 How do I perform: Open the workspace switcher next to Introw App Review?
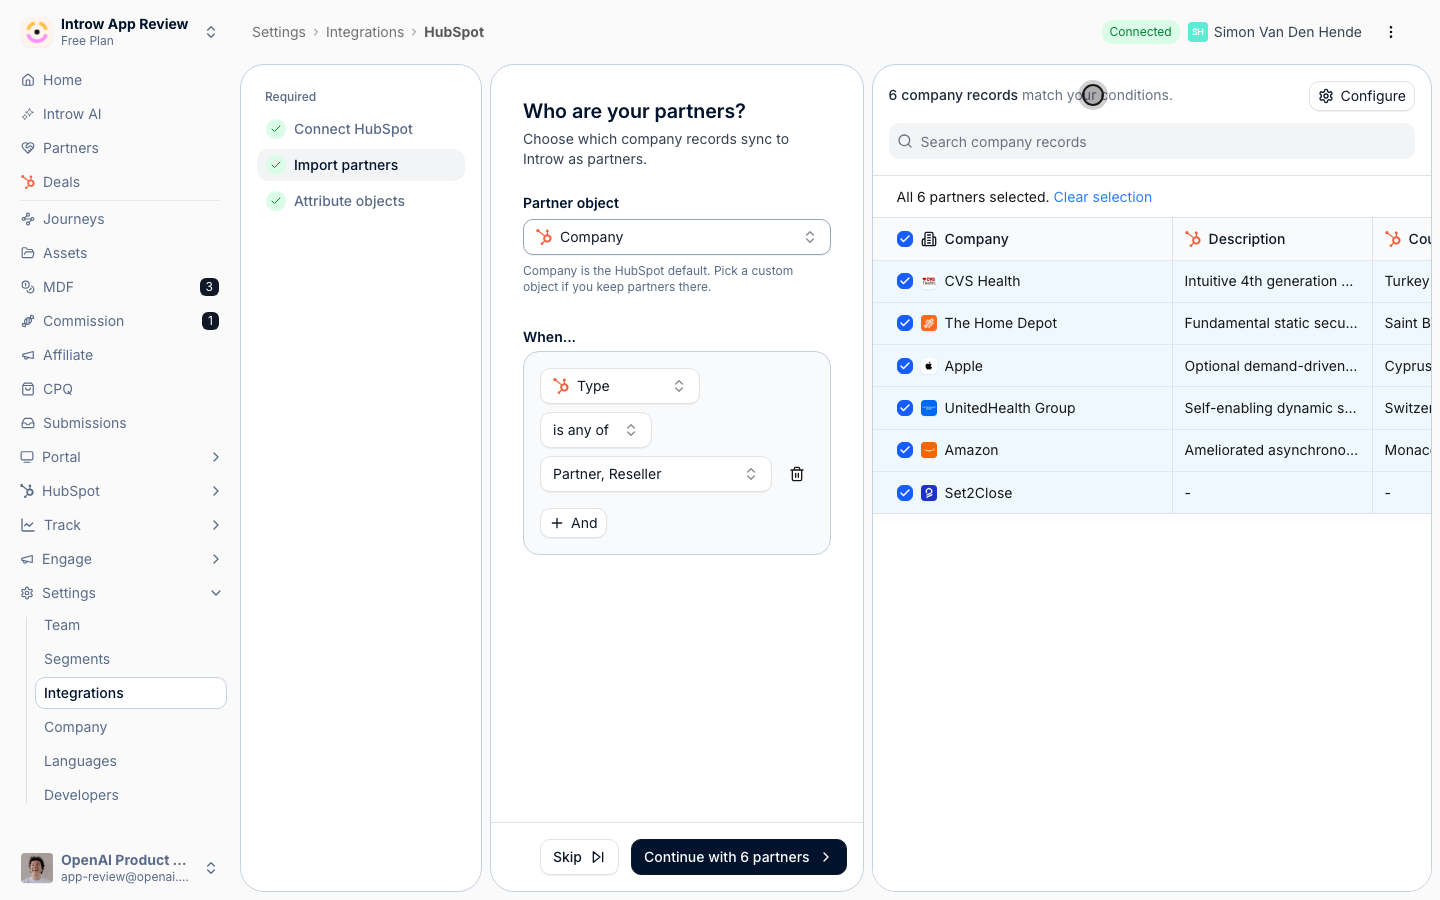click(211, 32)
